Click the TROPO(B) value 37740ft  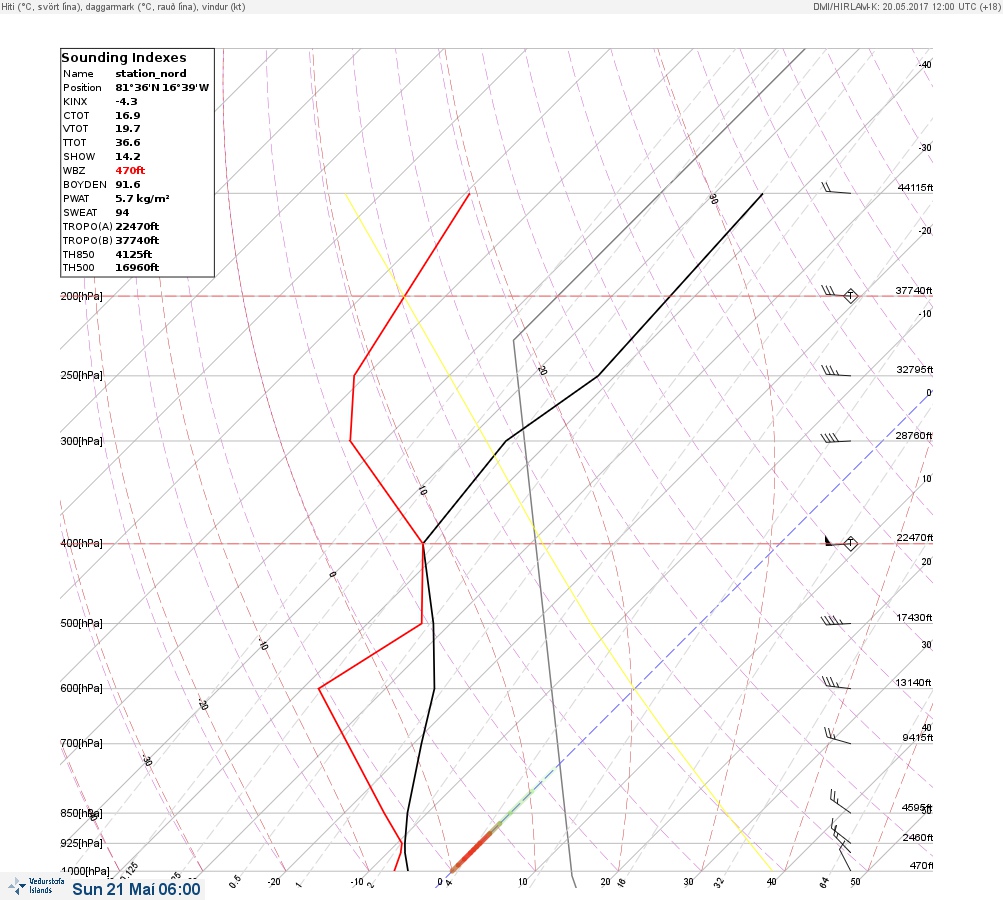tap(137, 241)
